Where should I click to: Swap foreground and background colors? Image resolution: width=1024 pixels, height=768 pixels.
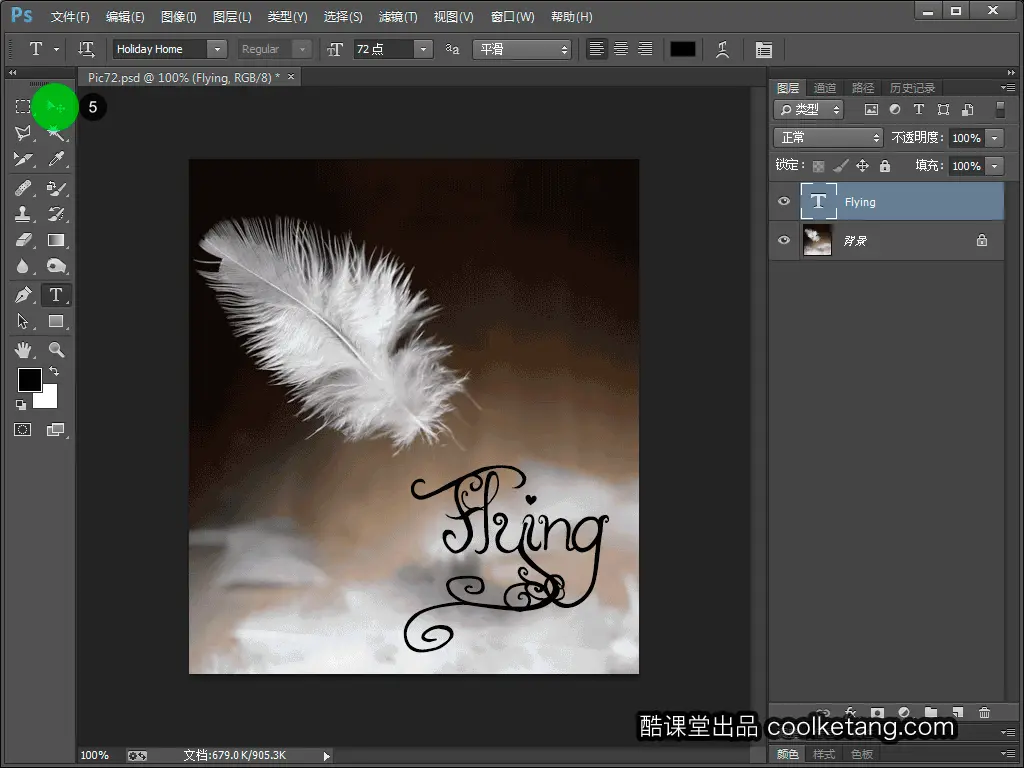54,371
